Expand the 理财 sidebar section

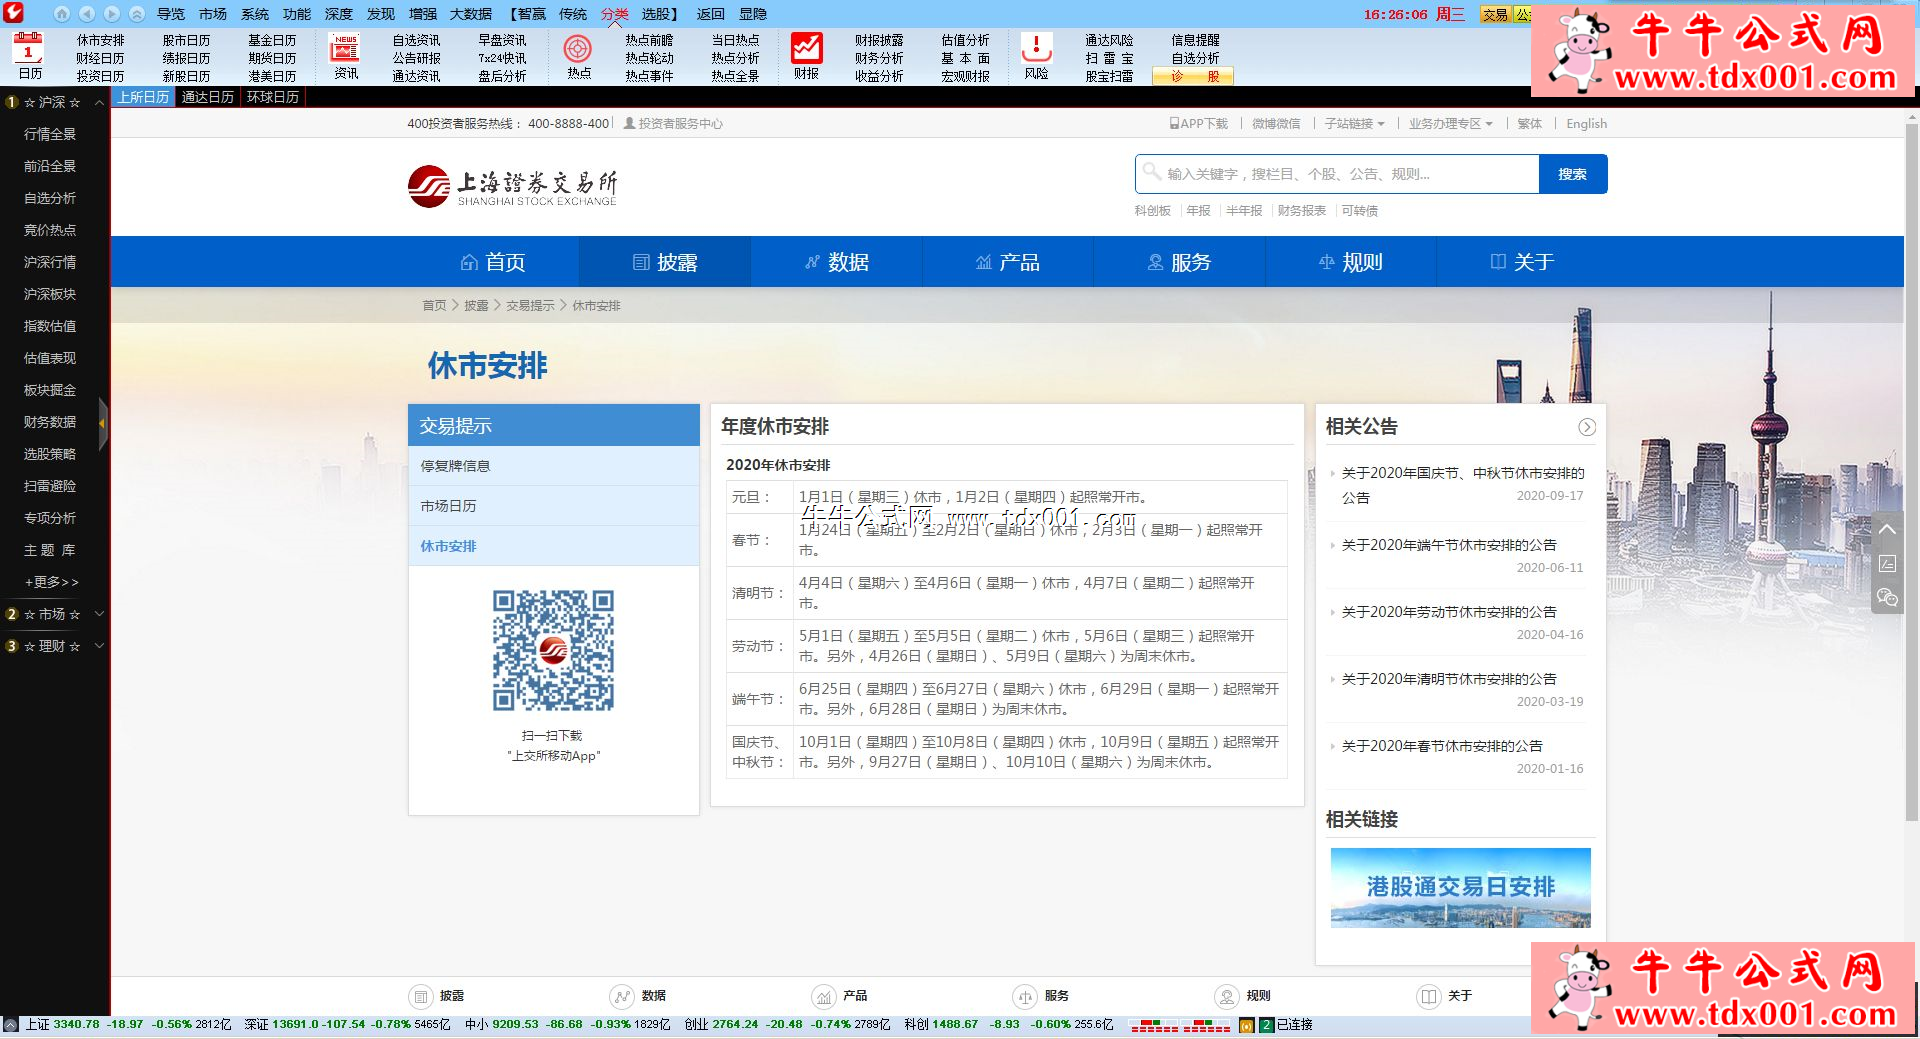click(x=99, y=646)
